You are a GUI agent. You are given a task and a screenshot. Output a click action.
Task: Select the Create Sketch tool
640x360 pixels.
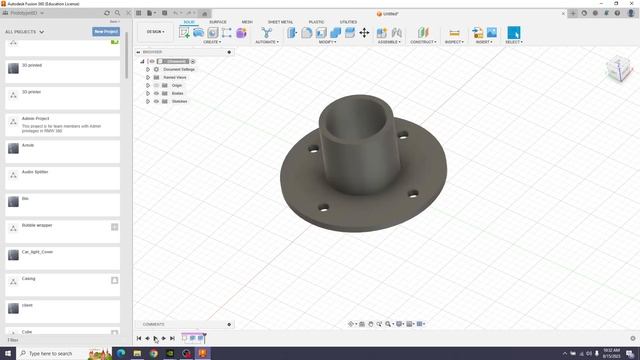184,33
